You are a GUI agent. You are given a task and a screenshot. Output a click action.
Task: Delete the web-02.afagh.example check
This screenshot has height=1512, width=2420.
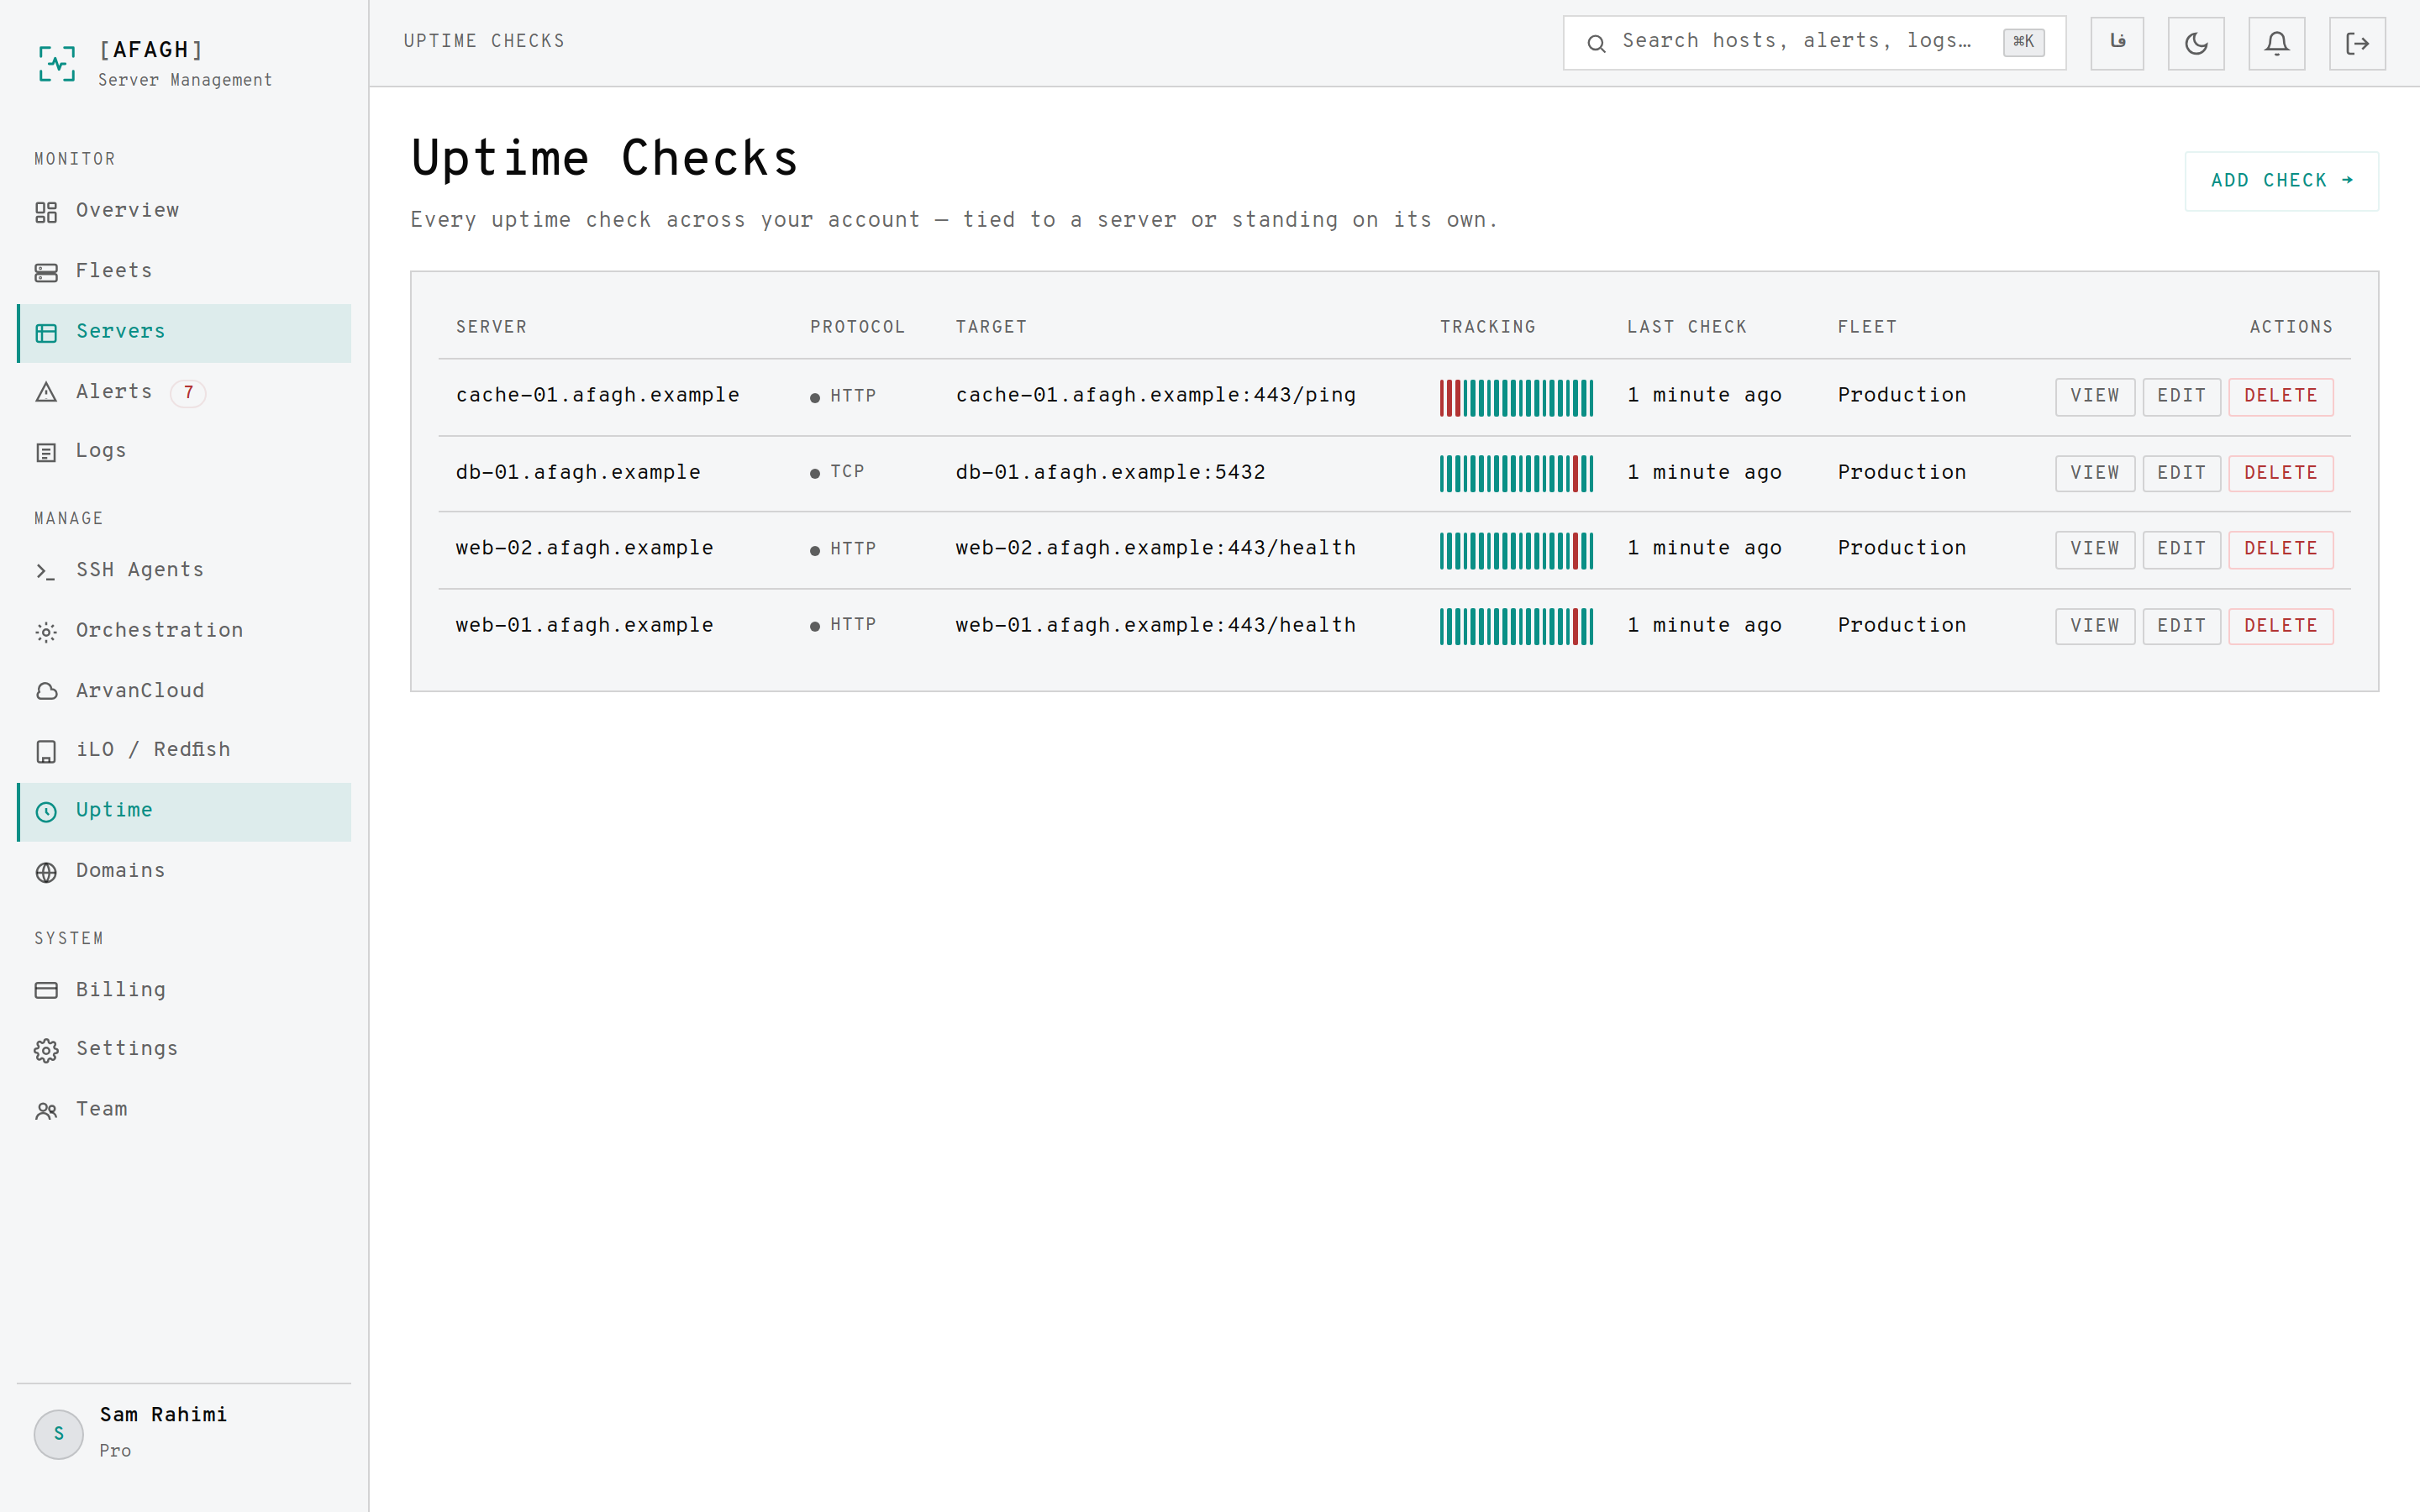2281,549
